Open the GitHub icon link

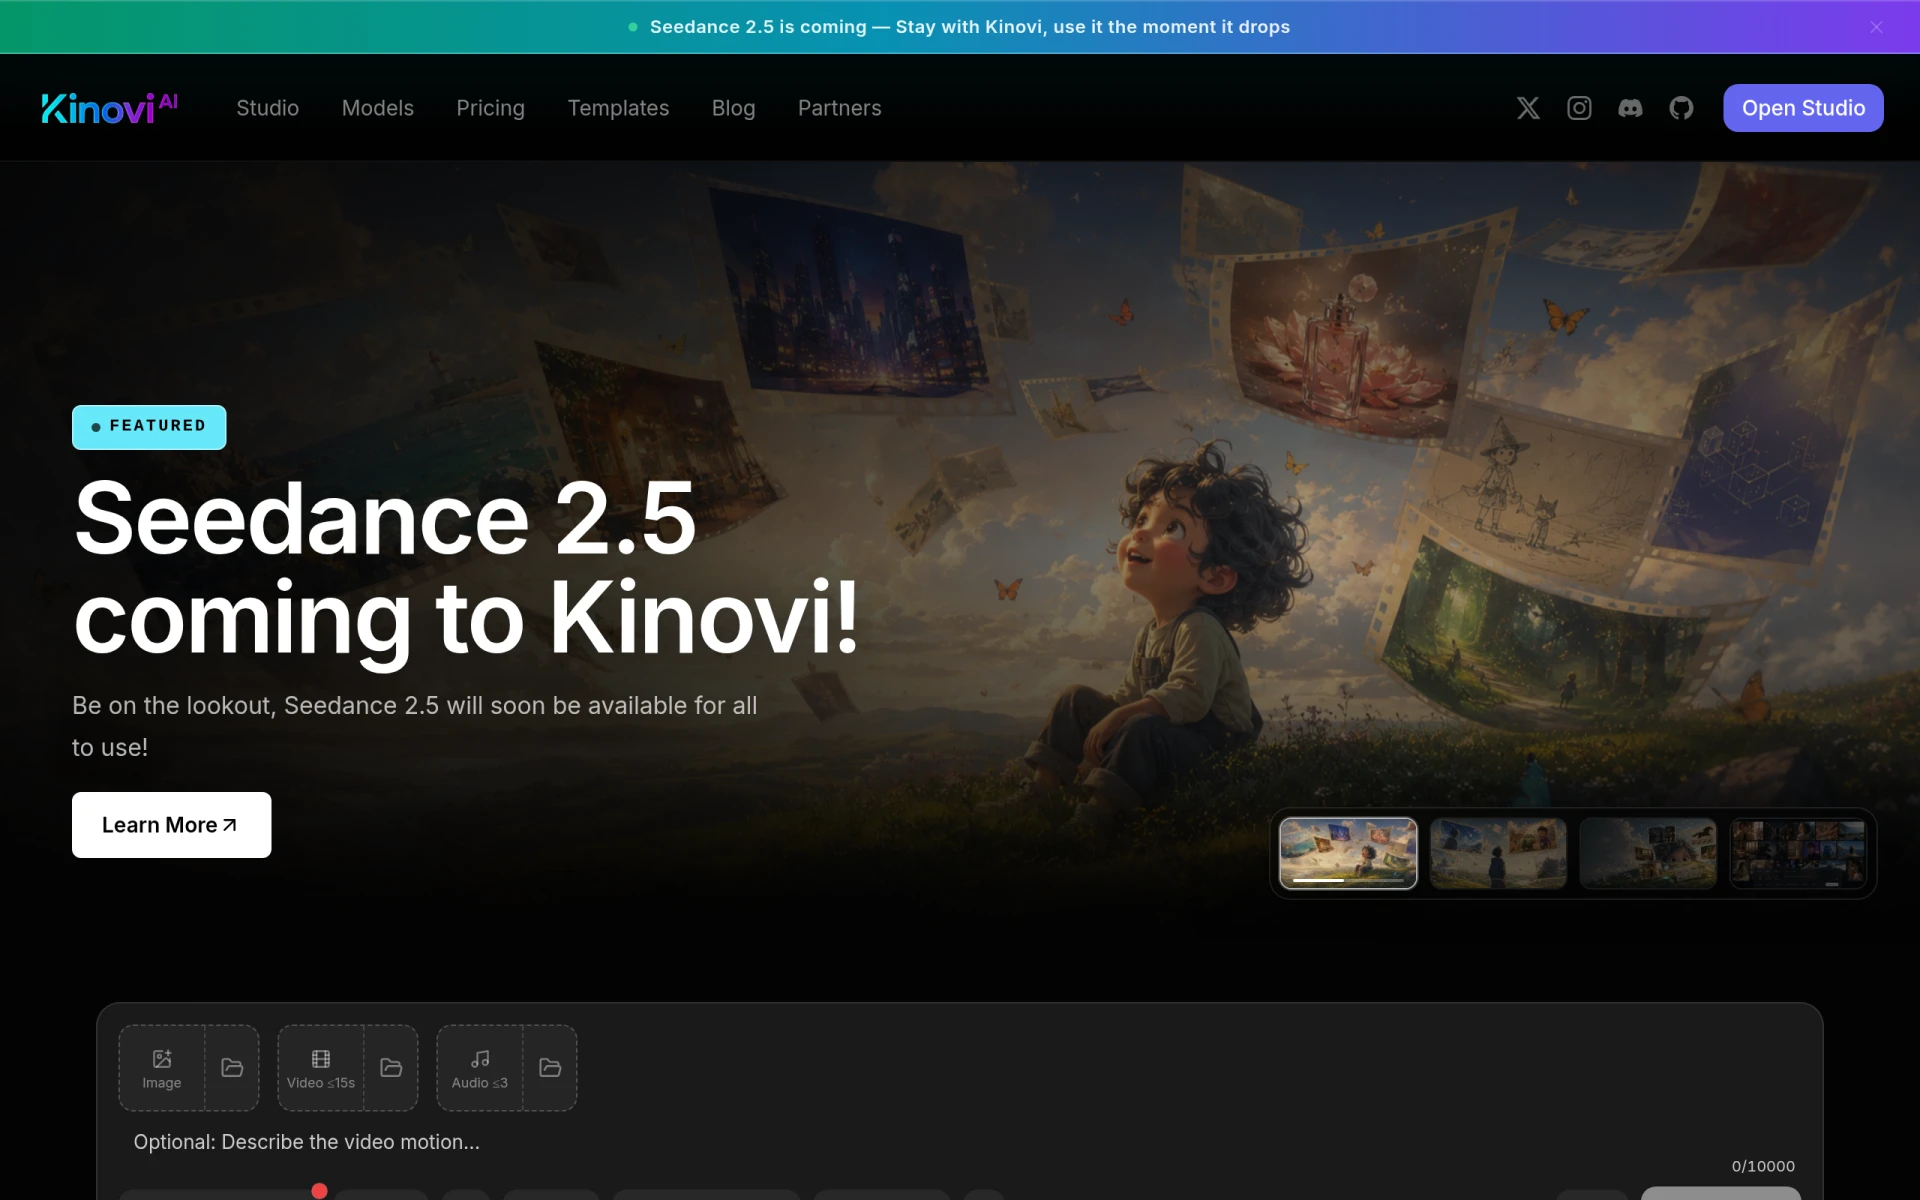coord(1681,108)
